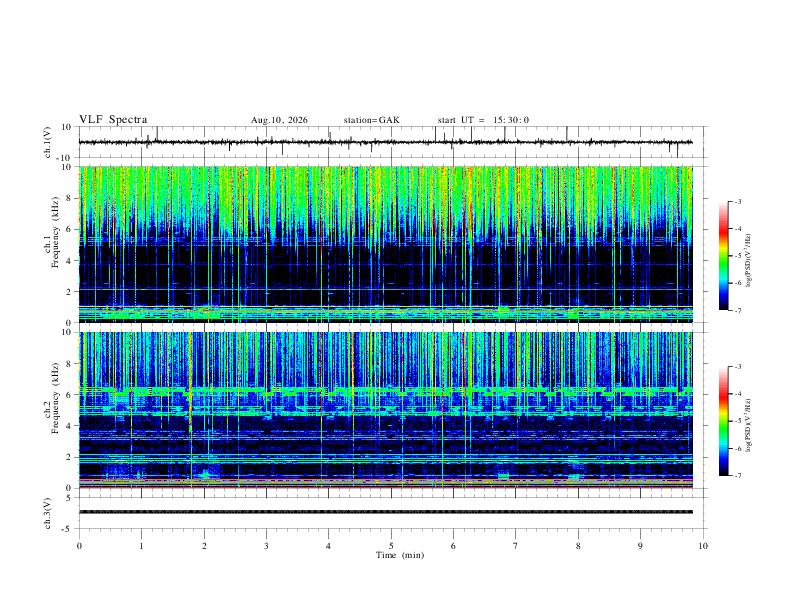This screenshot has width=792, height=612.
Task: Click the start UT 15:30:0 text
Action: point(483,120)
